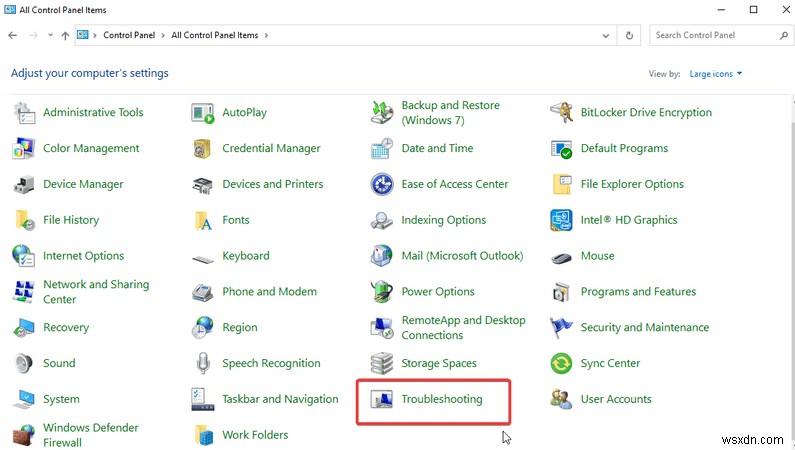Click Programs and Features link

638,292
